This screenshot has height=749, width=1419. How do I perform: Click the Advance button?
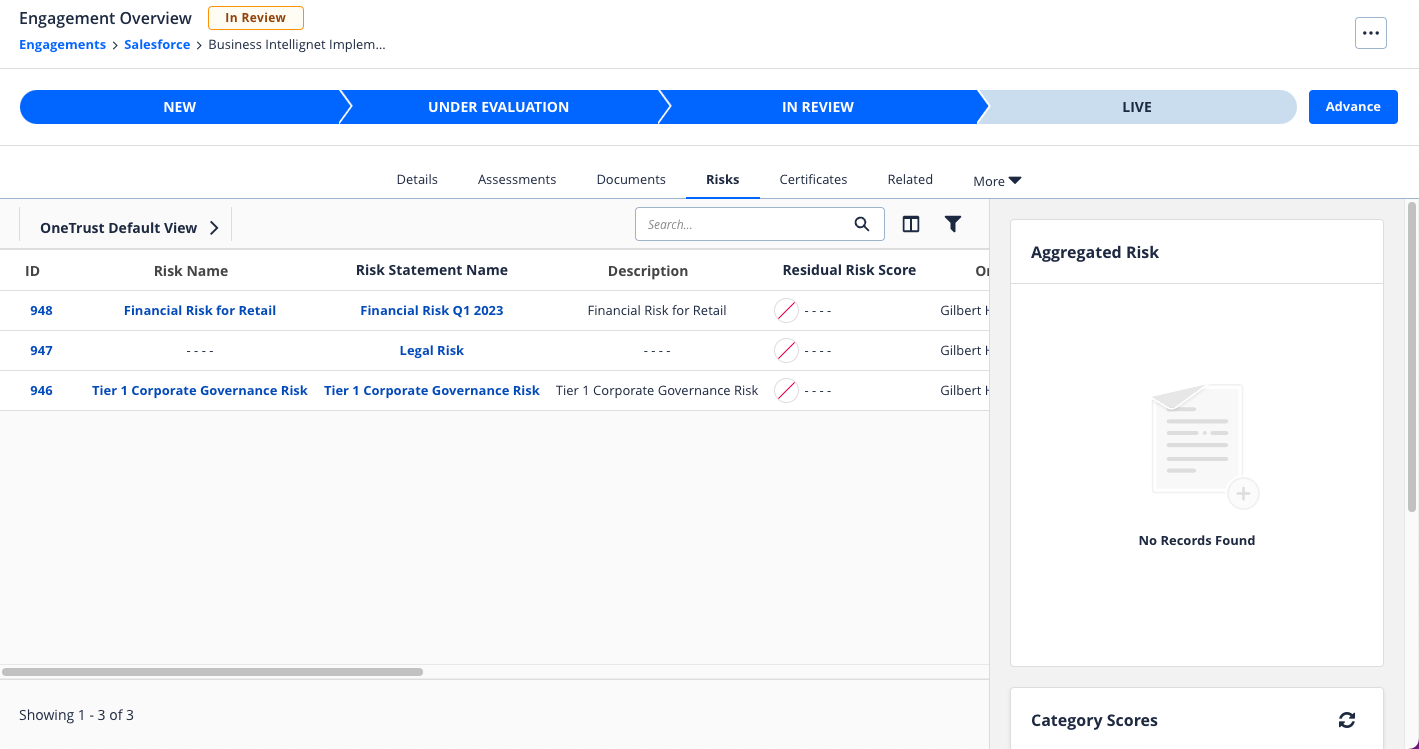coord(1353,107)
